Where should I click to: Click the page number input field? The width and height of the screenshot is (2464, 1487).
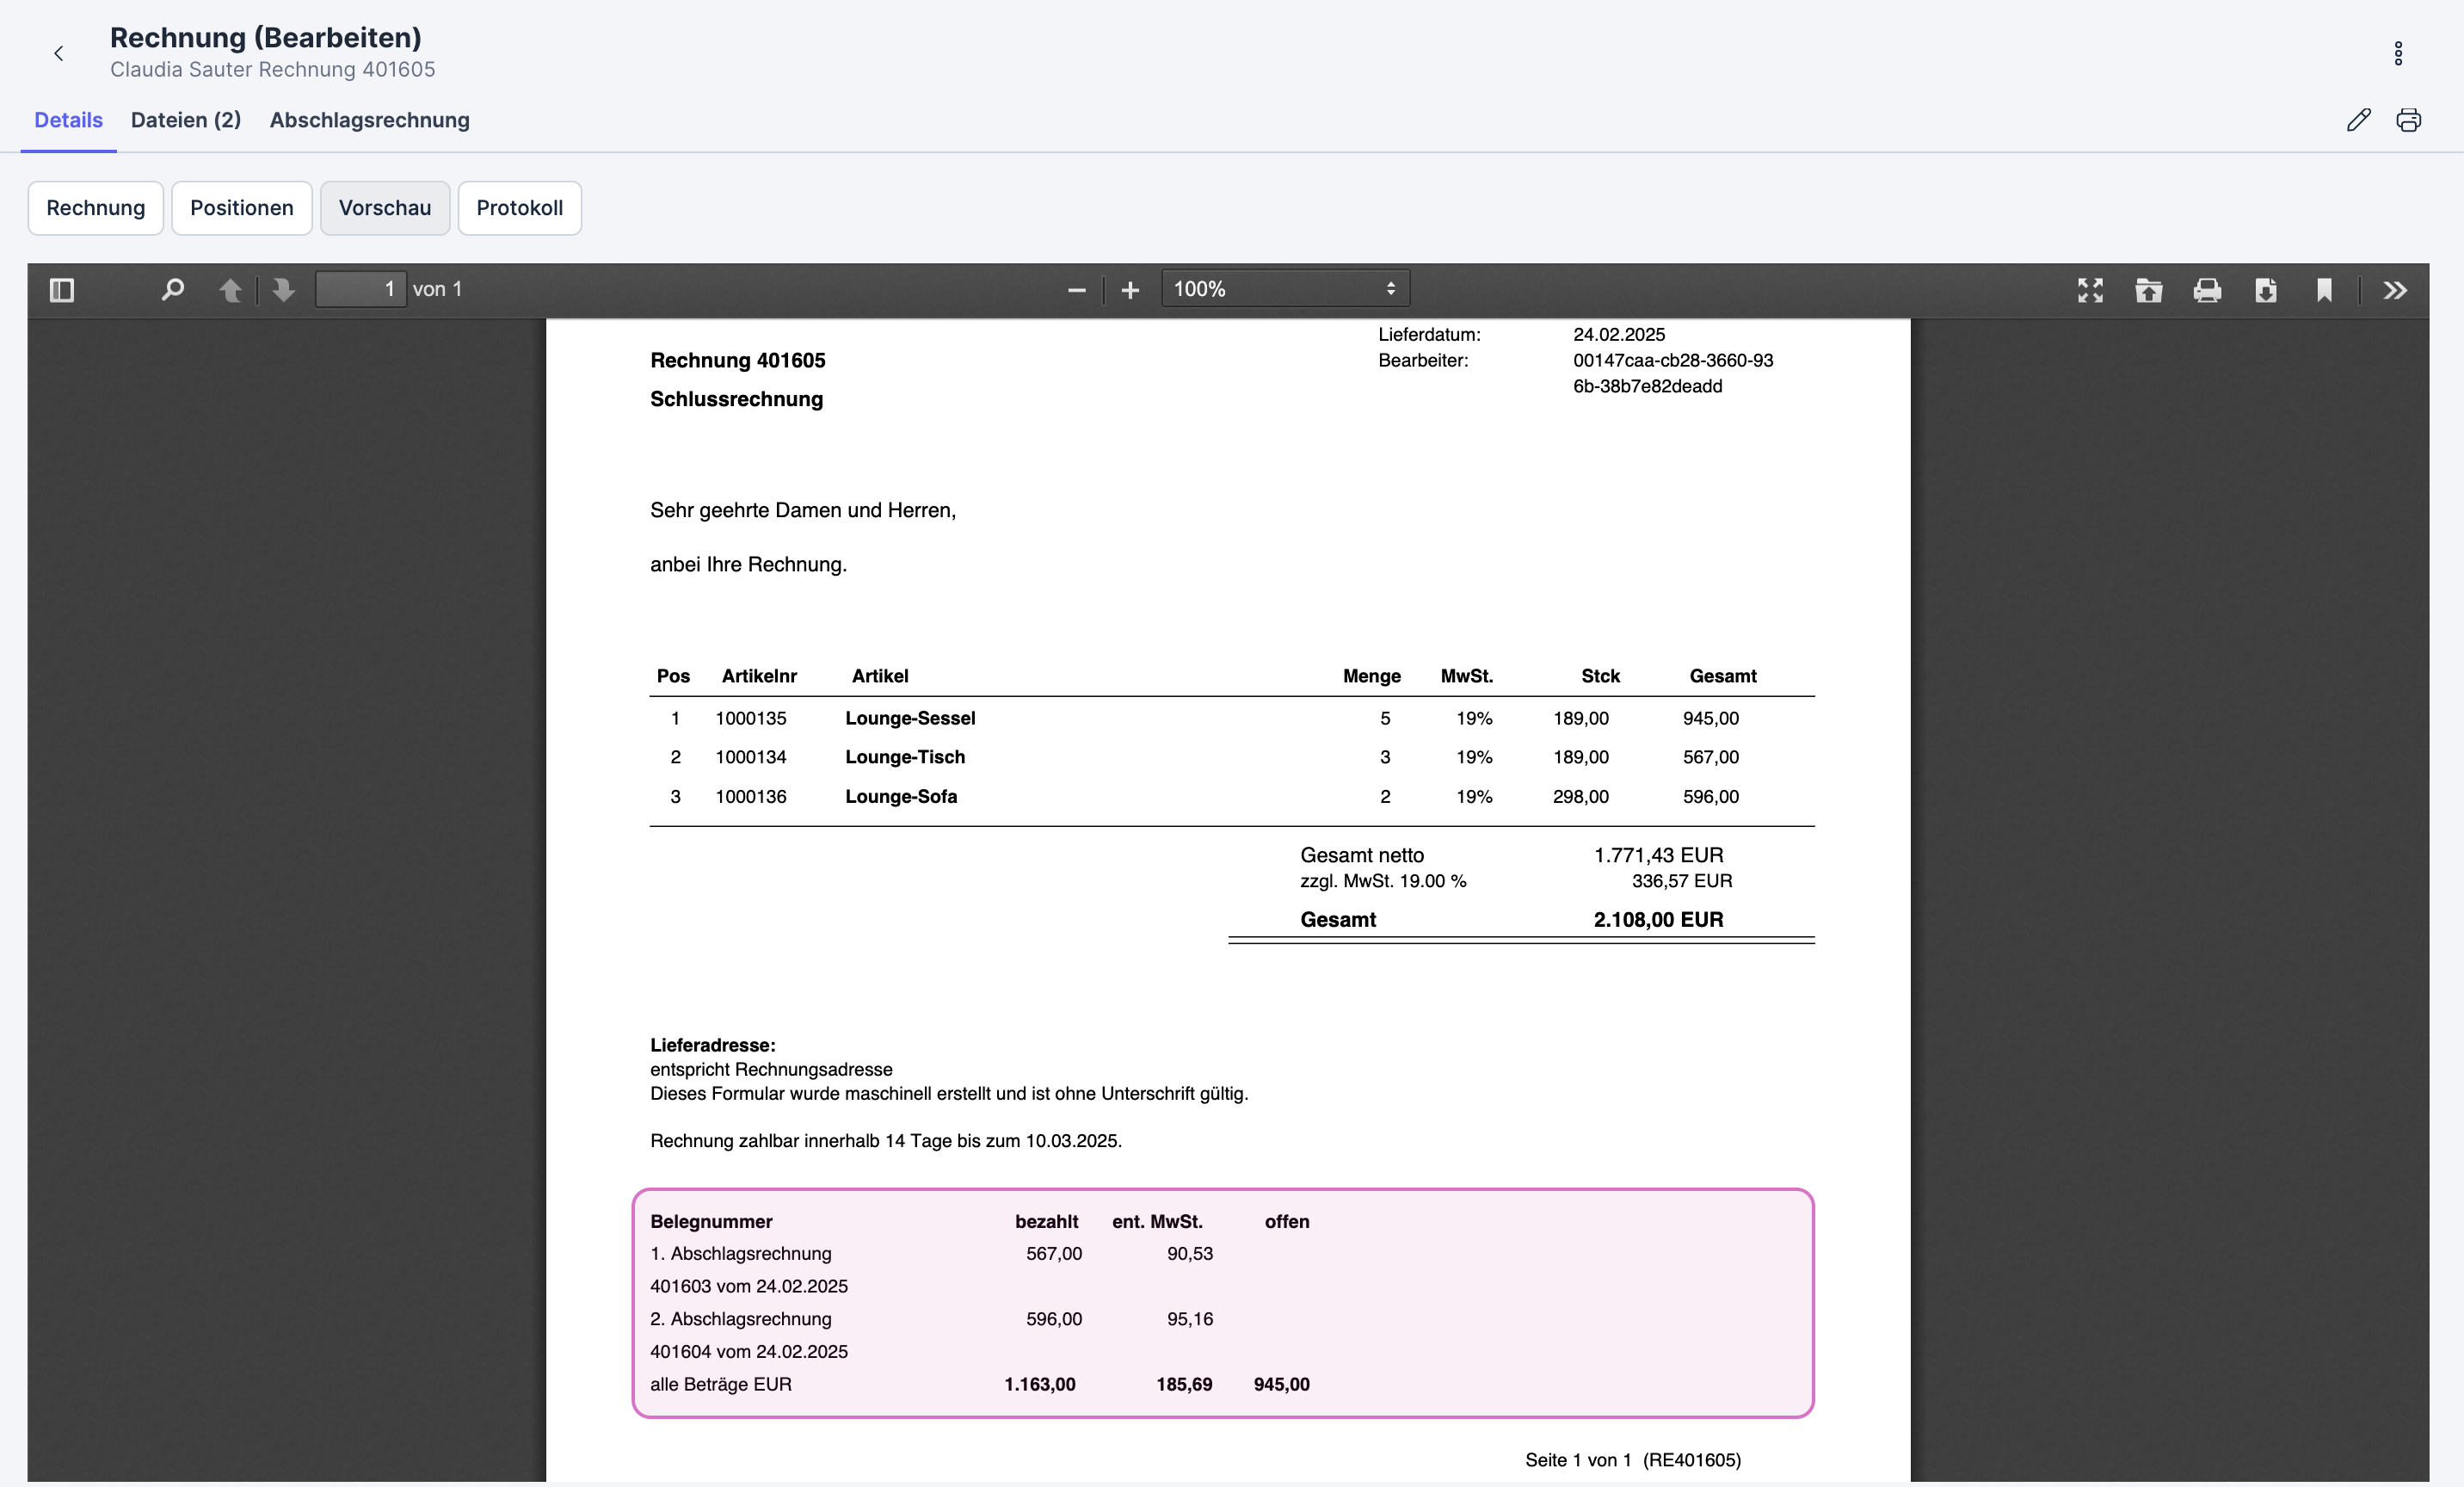(360, 289)
